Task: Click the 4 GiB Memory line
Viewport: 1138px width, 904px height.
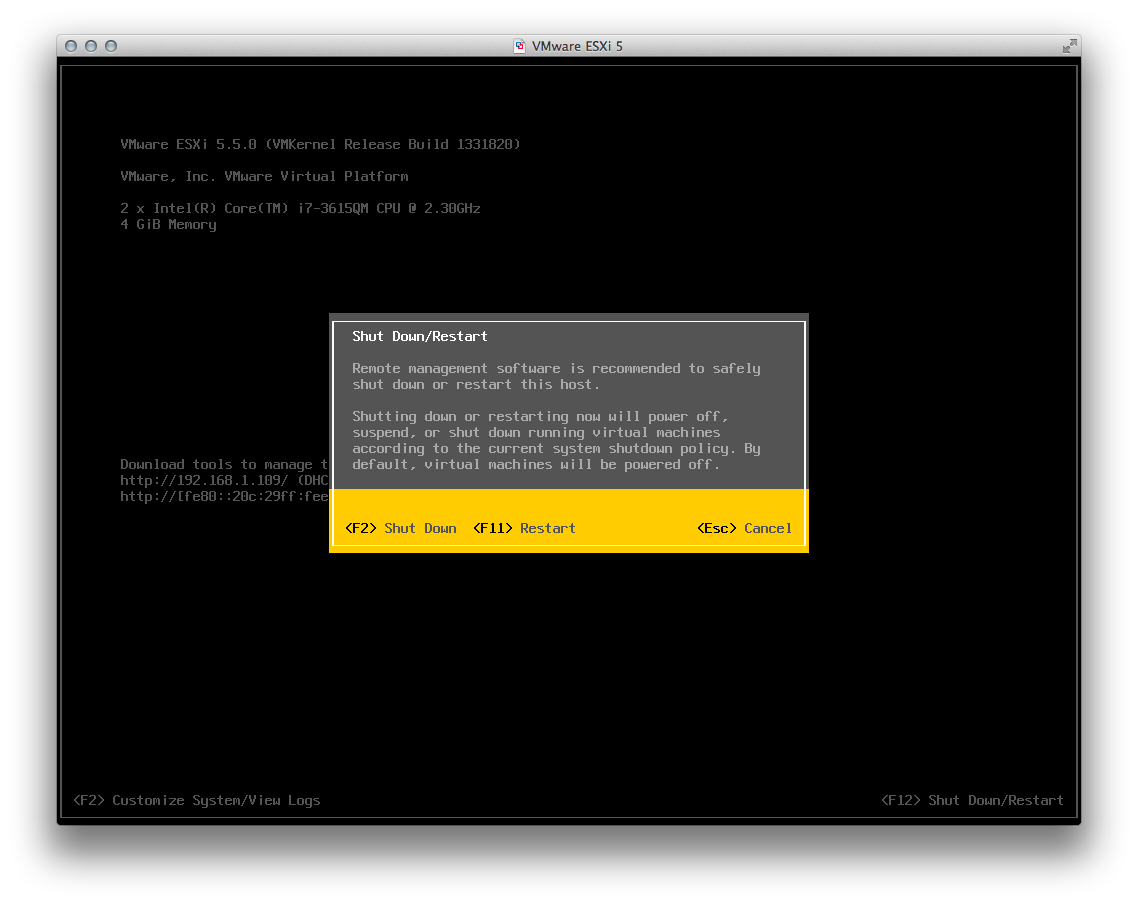Action: click(168, 225)
